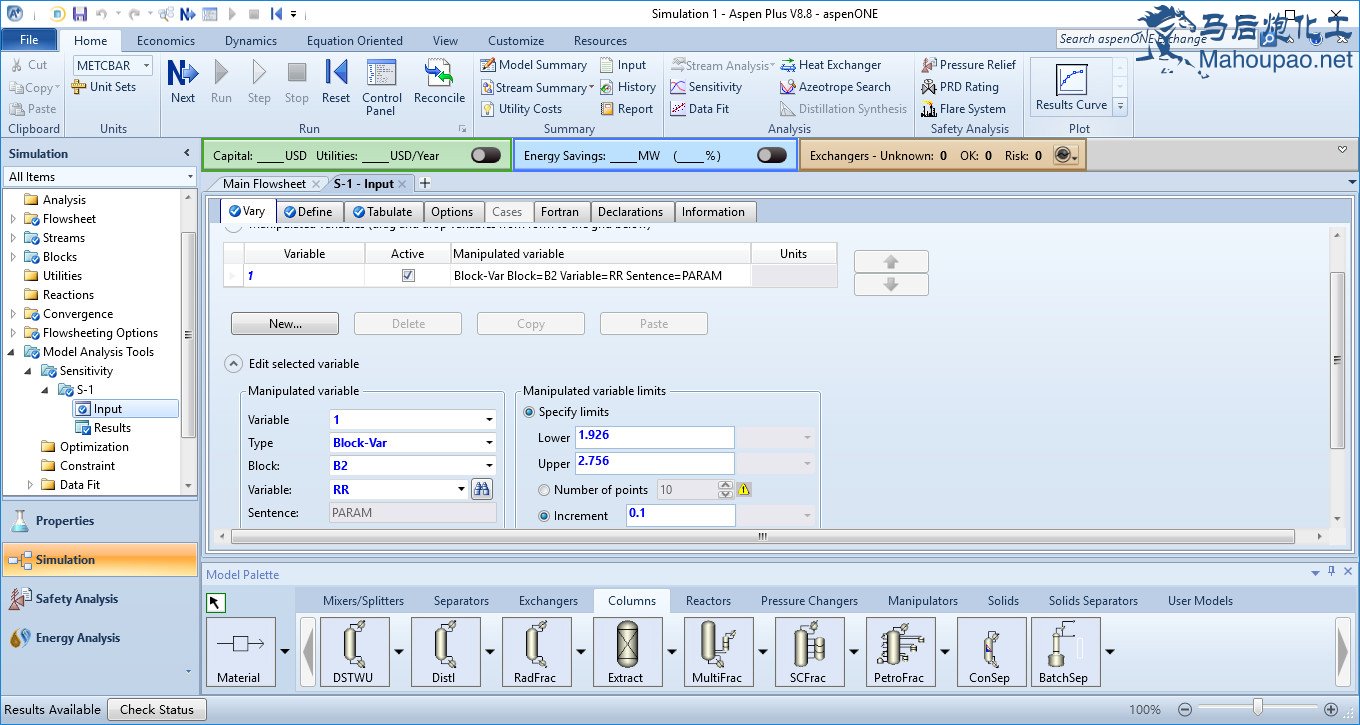The height and width of the screenshot is (725, 1360).
Task: Select the Material stream icon
Action: pyautogui.click(x=239, y=653)
